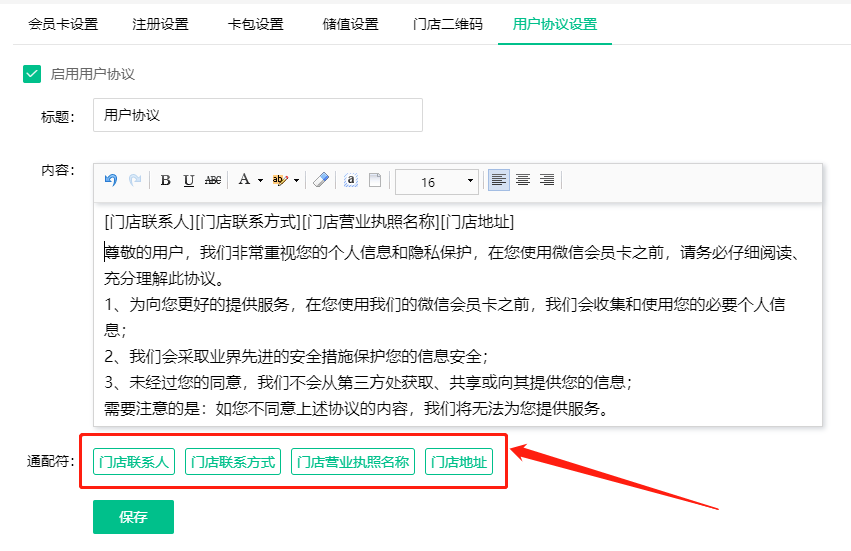Expand highlight color dropdown arrow
Image resolution: width=851 pixels, height=551 pixels.
[x=296, y=181]
